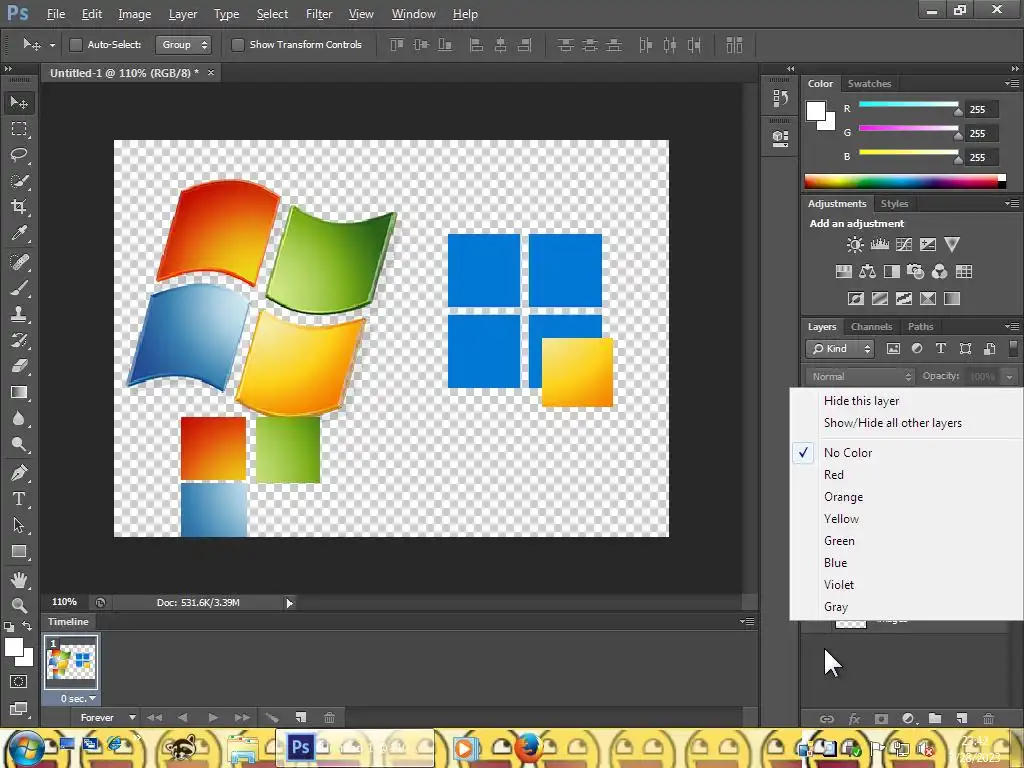Select the Pen tool
1024x768 pixels.
(x=19, y=472)
